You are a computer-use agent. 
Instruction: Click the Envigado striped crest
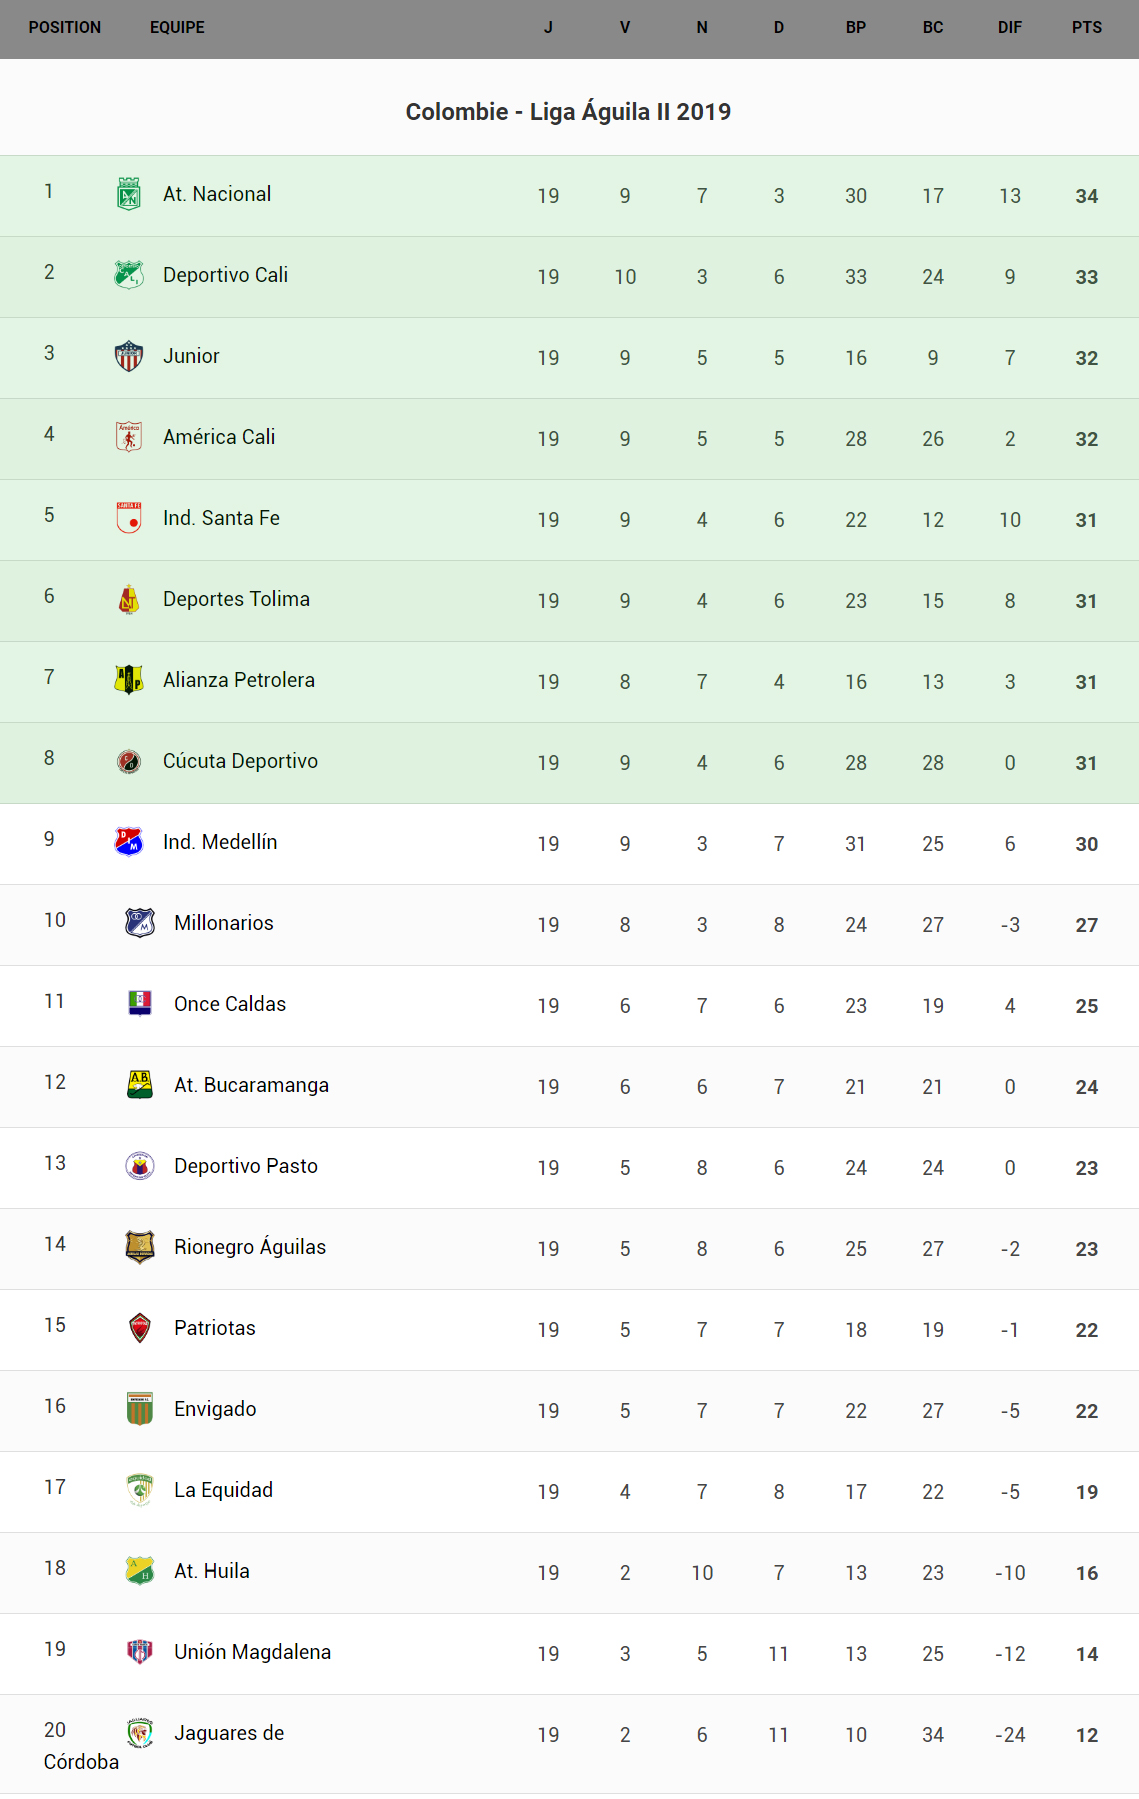click(x=140, y=1409)
